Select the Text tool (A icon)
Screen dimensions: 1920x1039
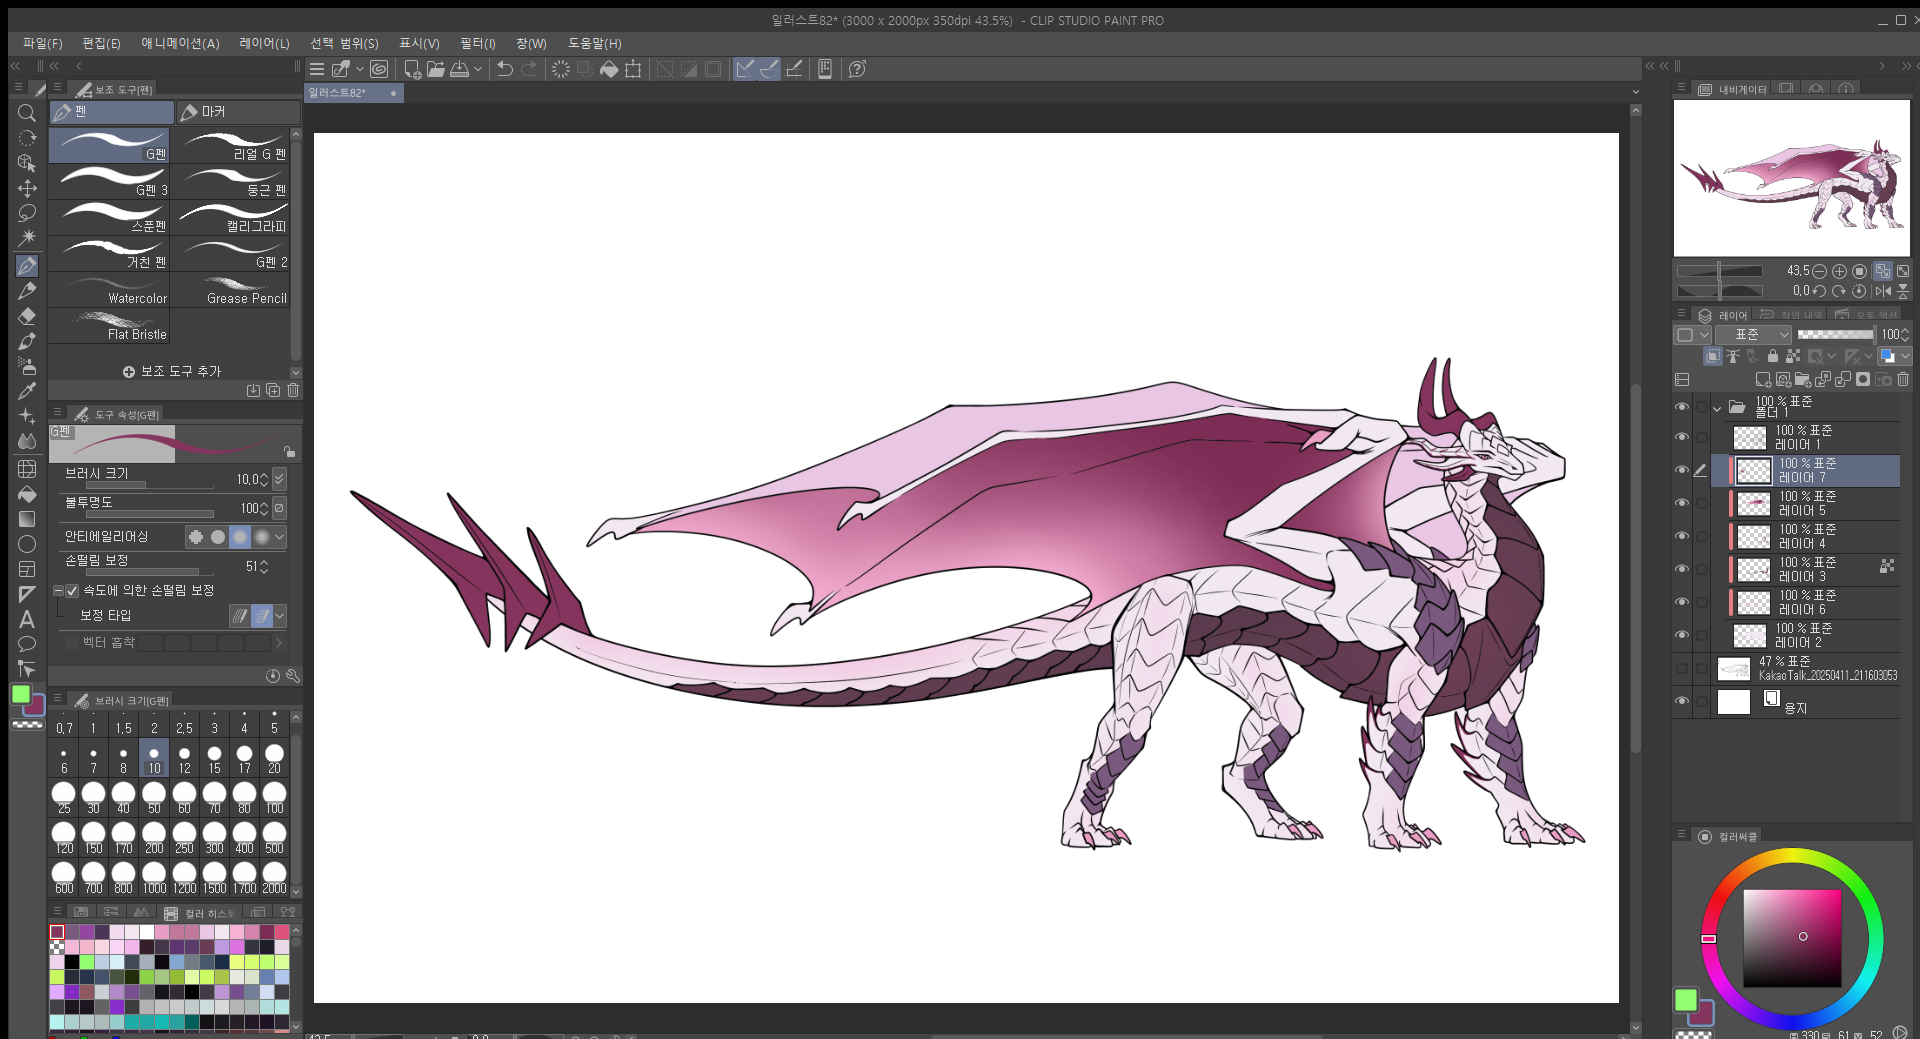coord(27,619)
